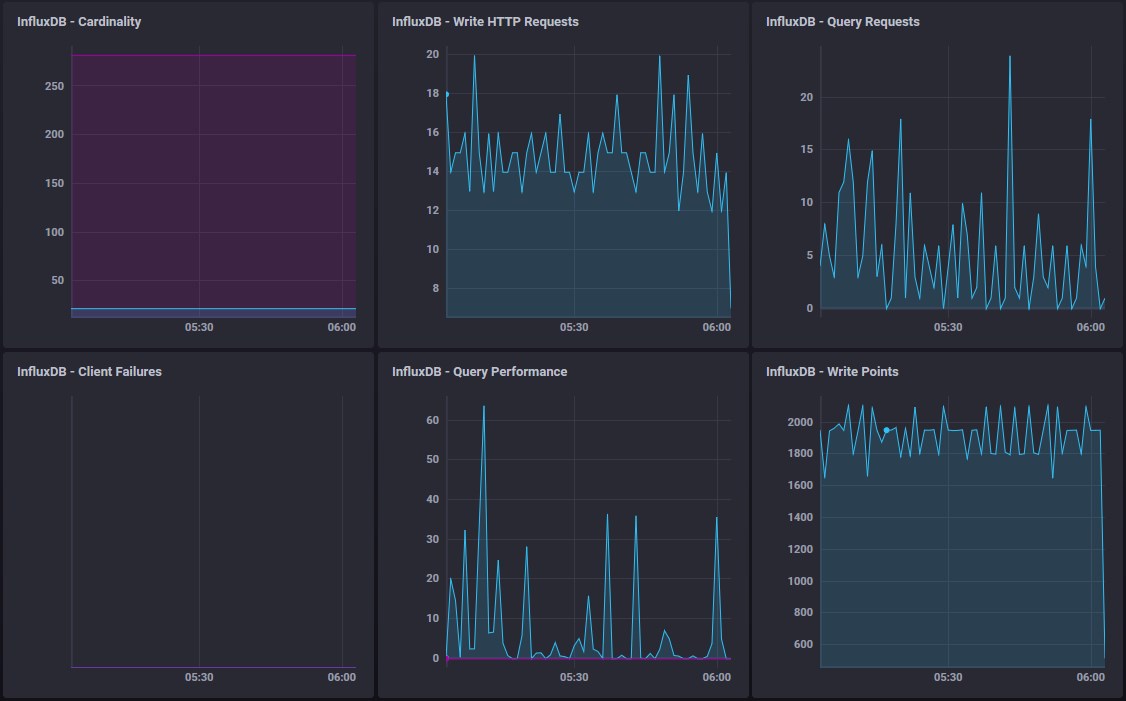Click the 150 y-axis label in Cardinality

(x=55, y=183)
